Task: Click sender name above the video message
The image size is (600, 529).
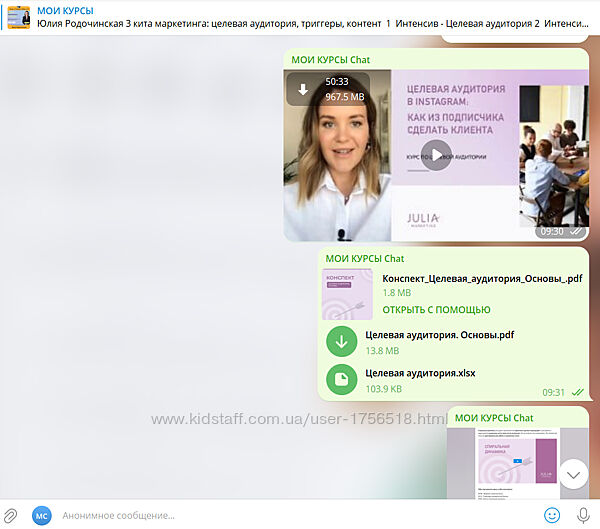Action: pyautogui.click(x=330, y=60)
